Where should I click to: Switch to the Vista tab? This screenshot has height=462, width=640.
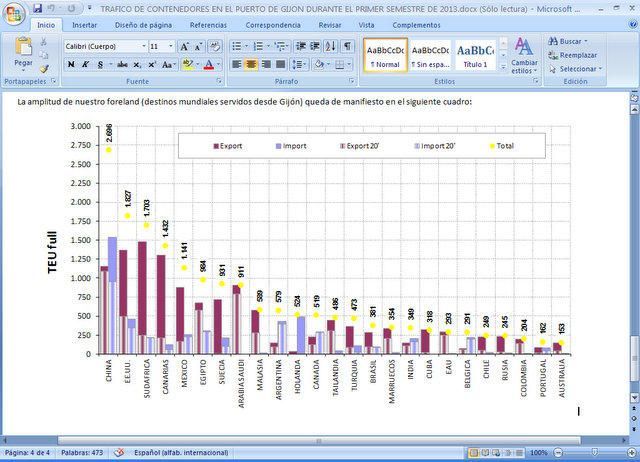(366, 25)
